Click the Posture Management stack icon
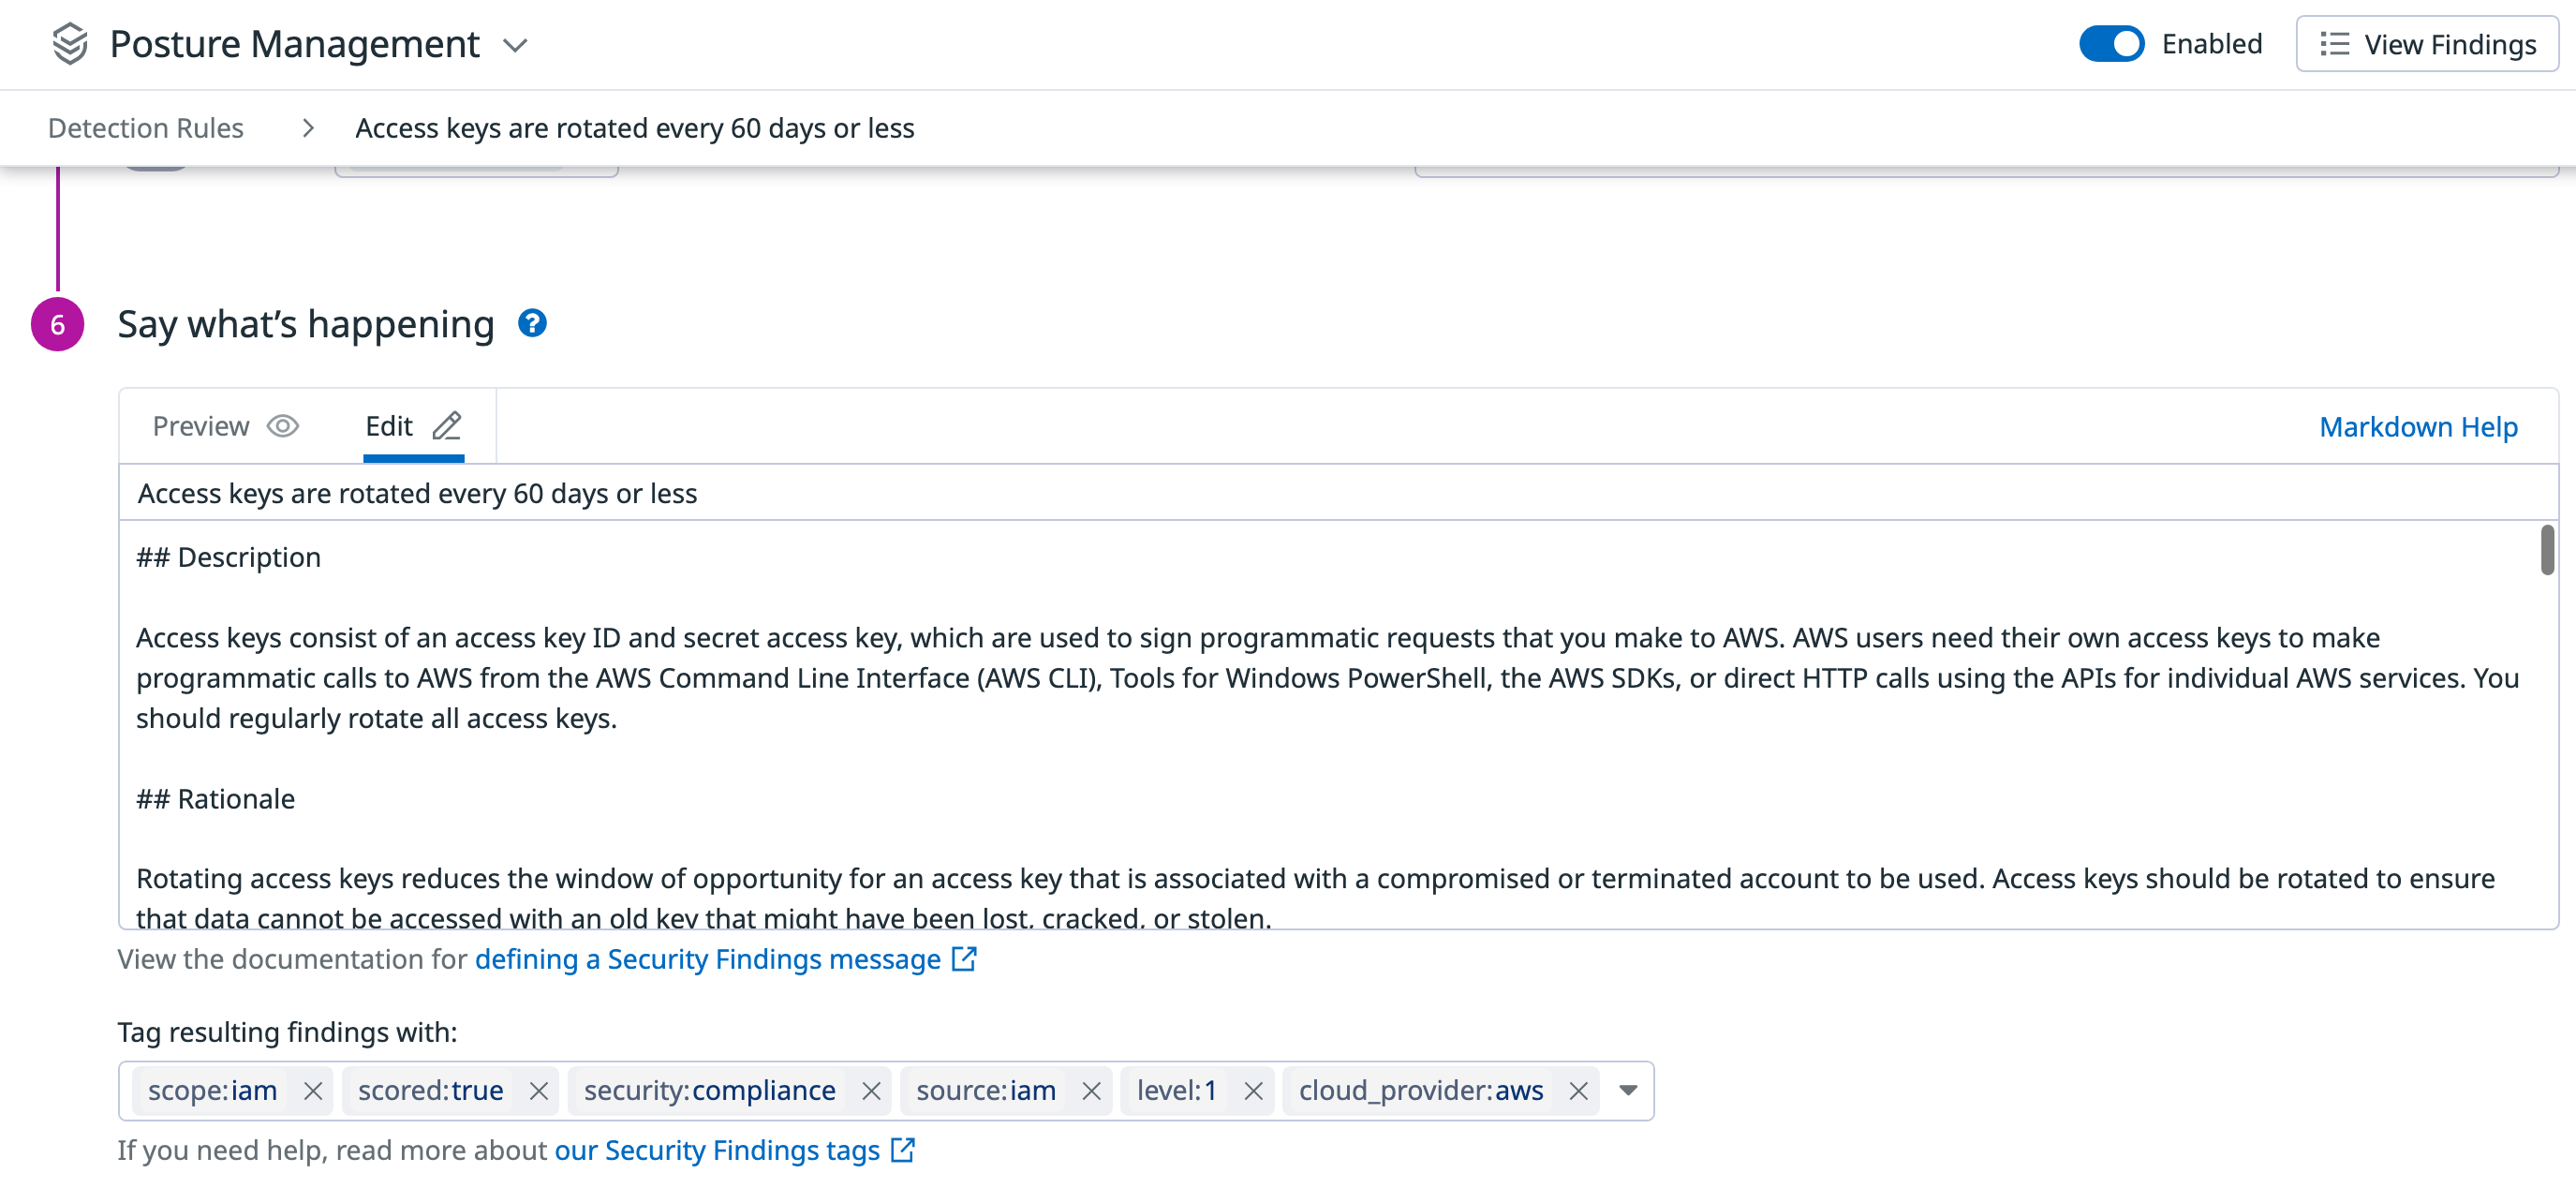2576x1188 pixels. pos(69,44)
